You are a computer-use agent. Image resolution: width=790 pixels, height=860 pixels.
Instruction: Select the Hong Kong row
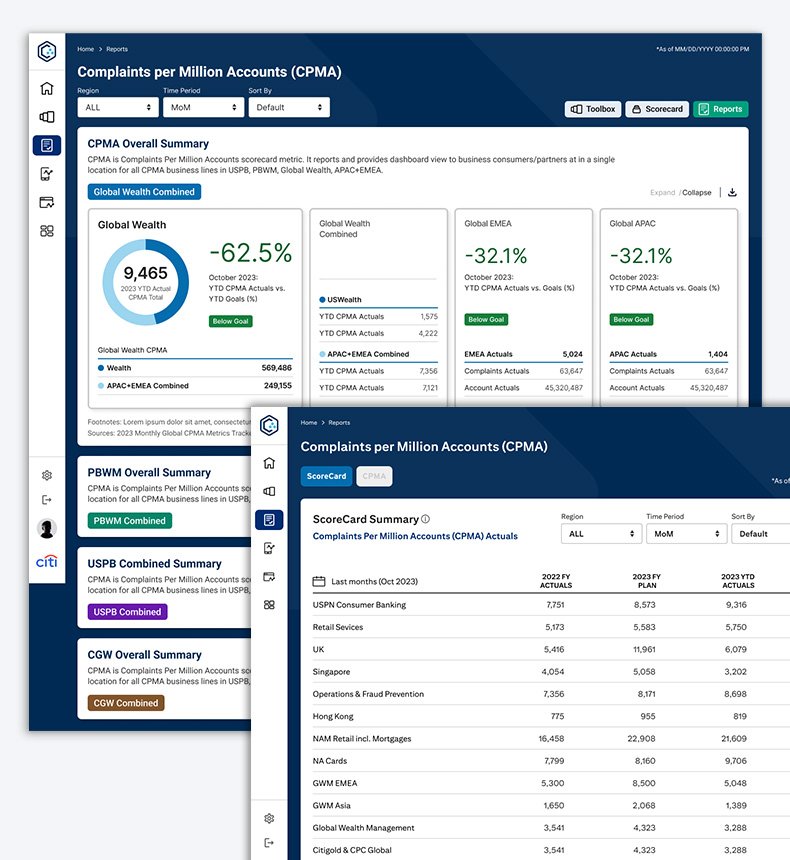(551, 716)
